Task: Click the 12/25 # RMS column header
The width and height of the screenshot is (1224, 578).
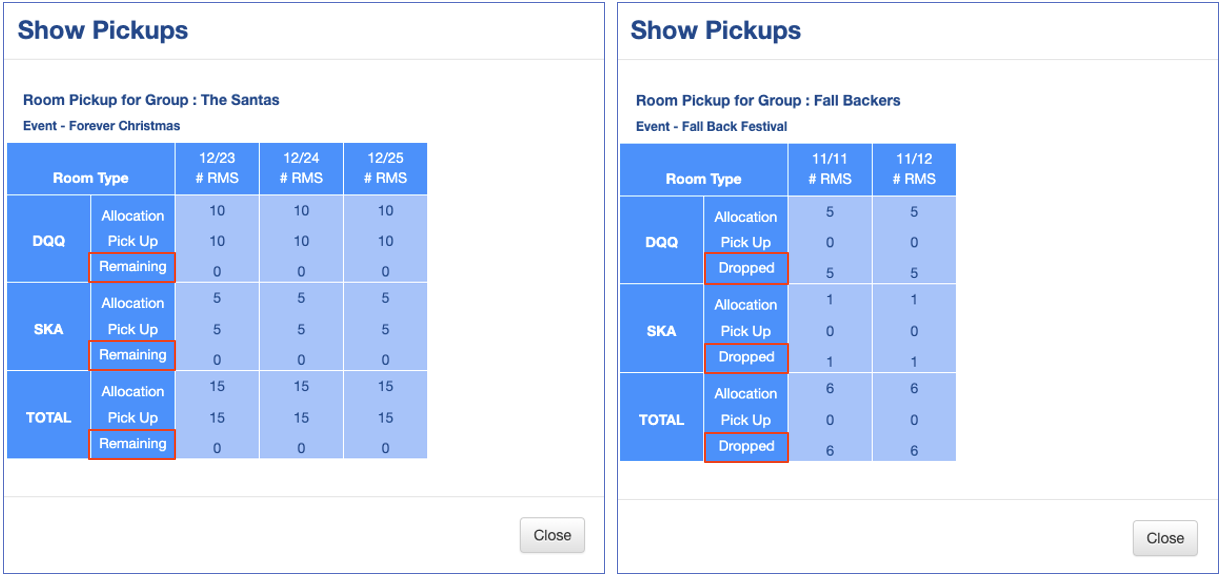Action: tap(385, 168)
